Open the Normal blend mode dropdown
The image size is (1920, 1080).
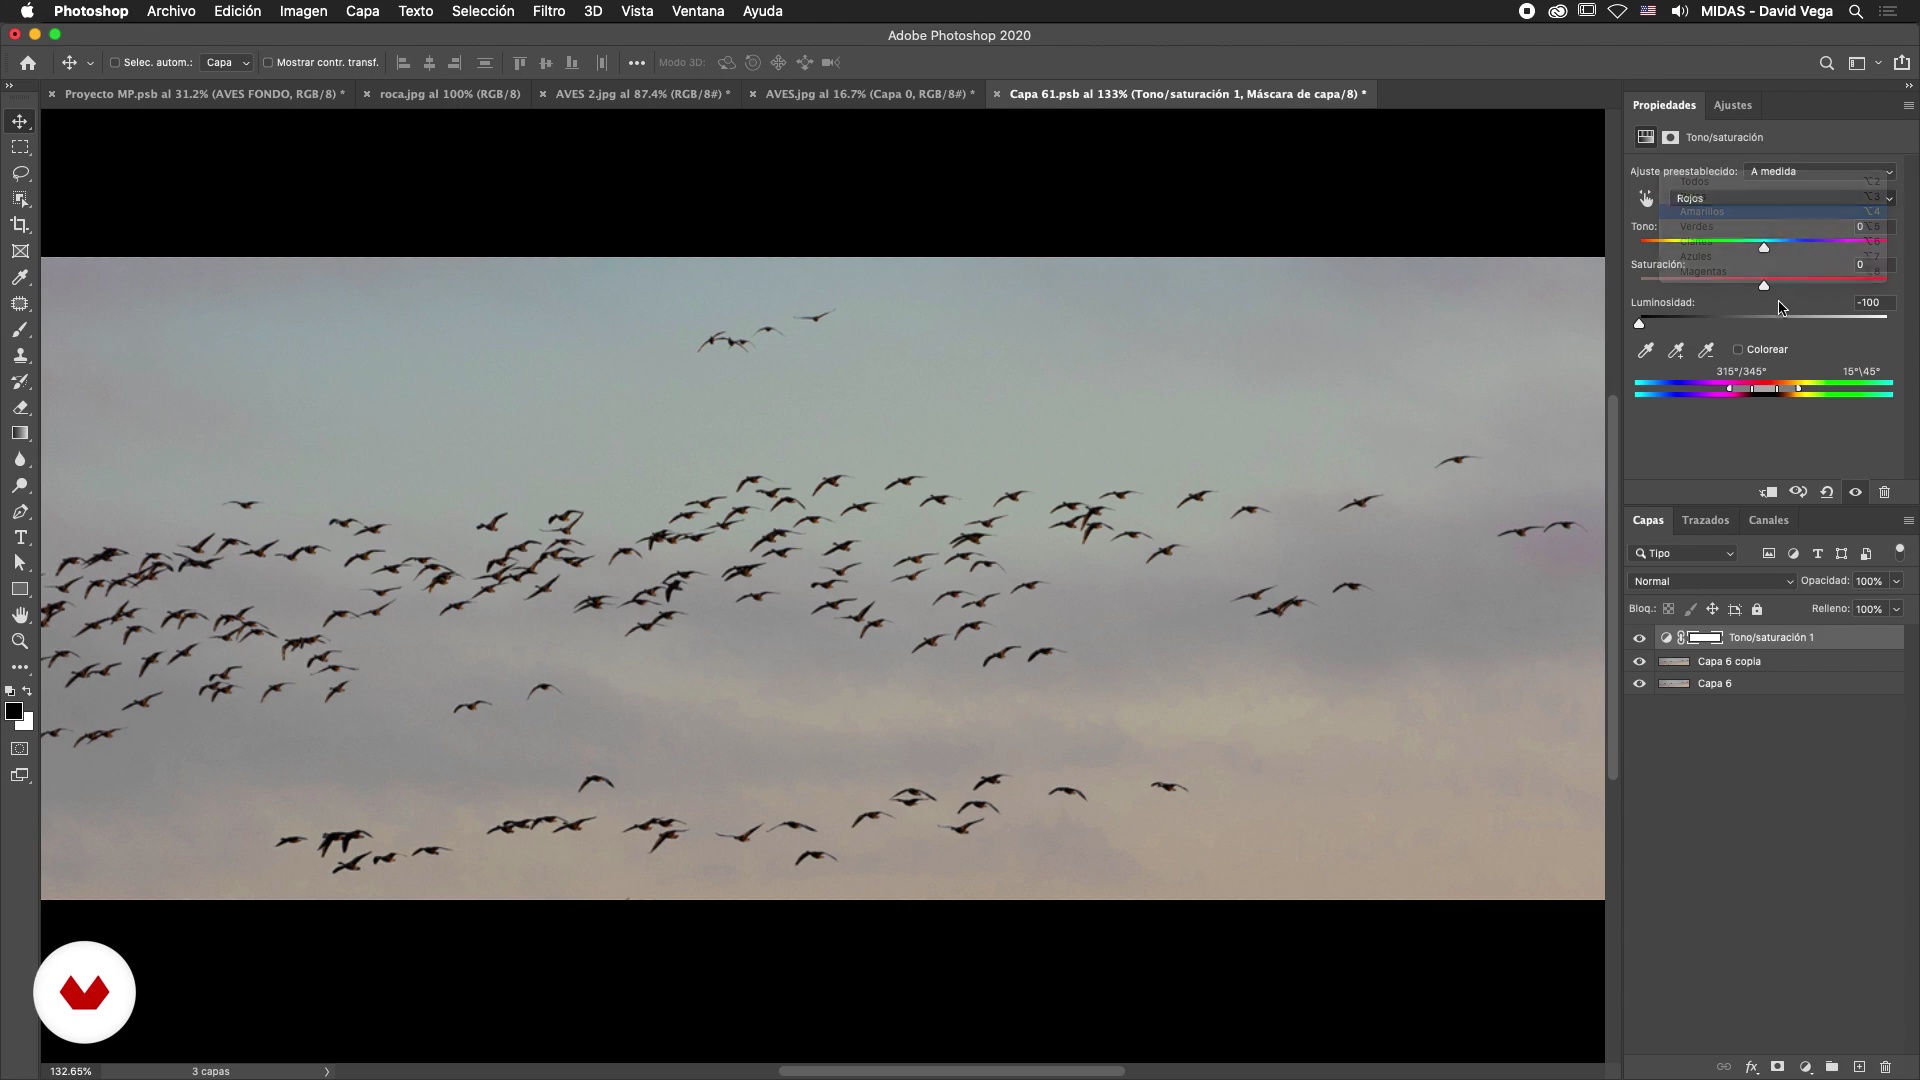point(1712,581)
